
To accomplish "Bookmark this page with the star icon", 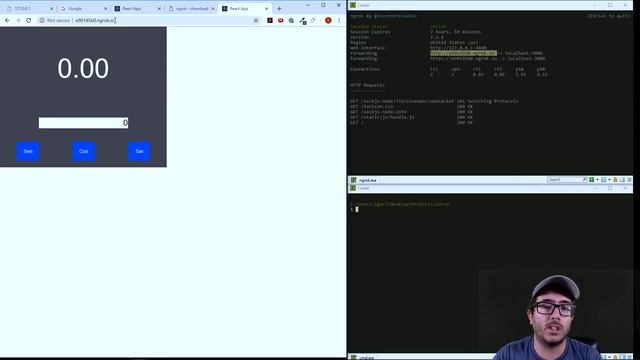I will (256, 20).
